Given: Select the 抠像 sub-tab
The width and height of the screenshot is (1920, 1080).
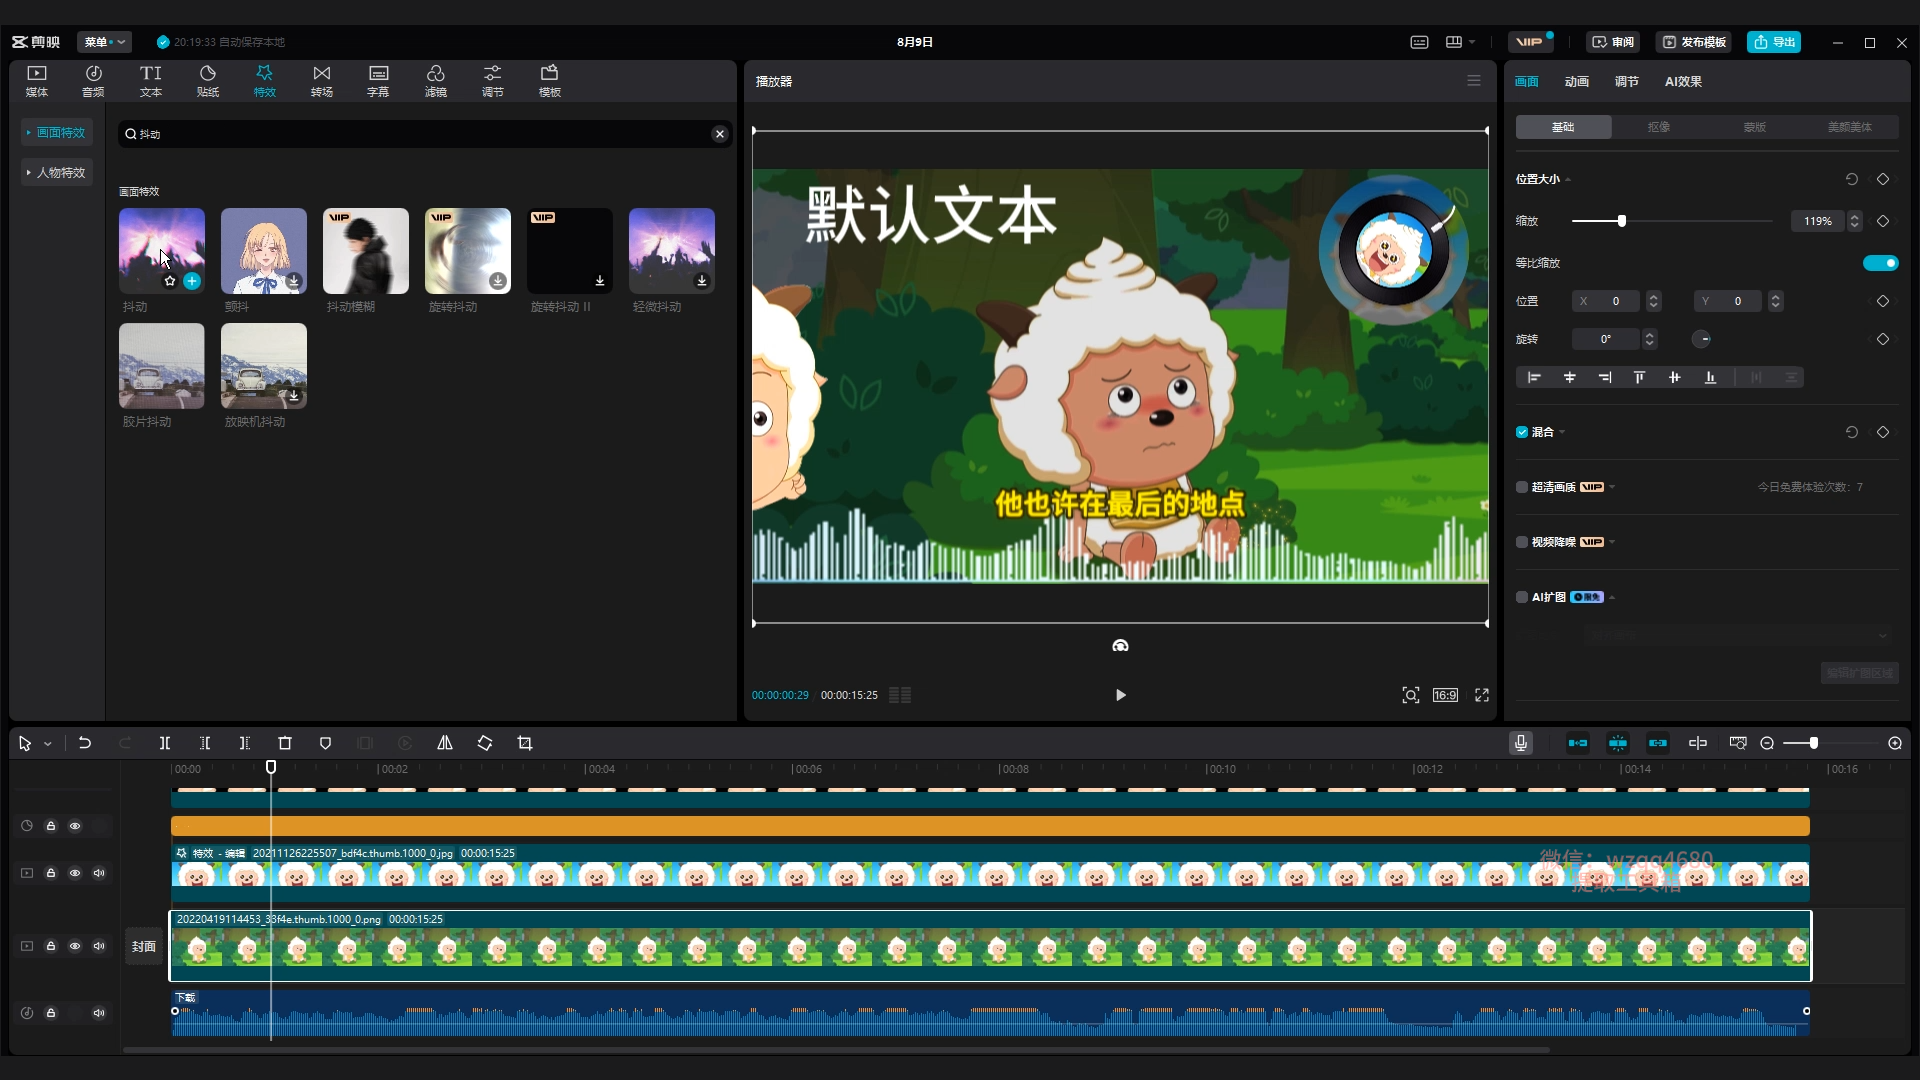Looking at the screenshot, I should 1658,127.
